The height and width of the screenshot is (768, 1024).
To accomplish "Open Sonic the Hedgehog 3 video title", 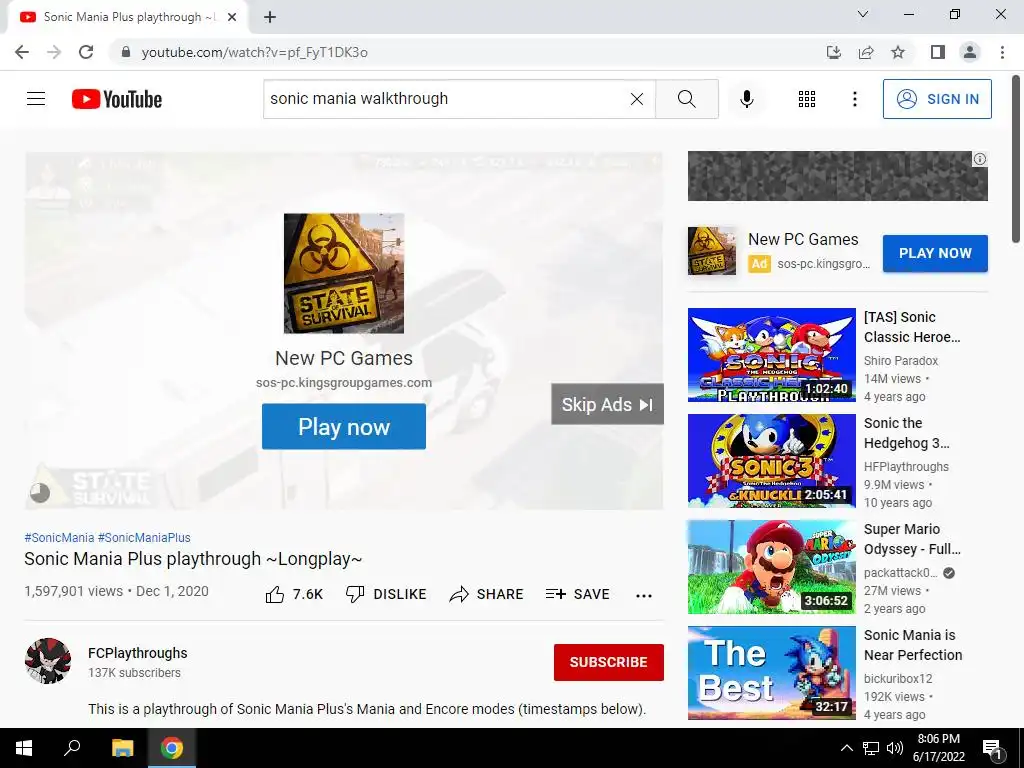I will [x=906, y=433].
